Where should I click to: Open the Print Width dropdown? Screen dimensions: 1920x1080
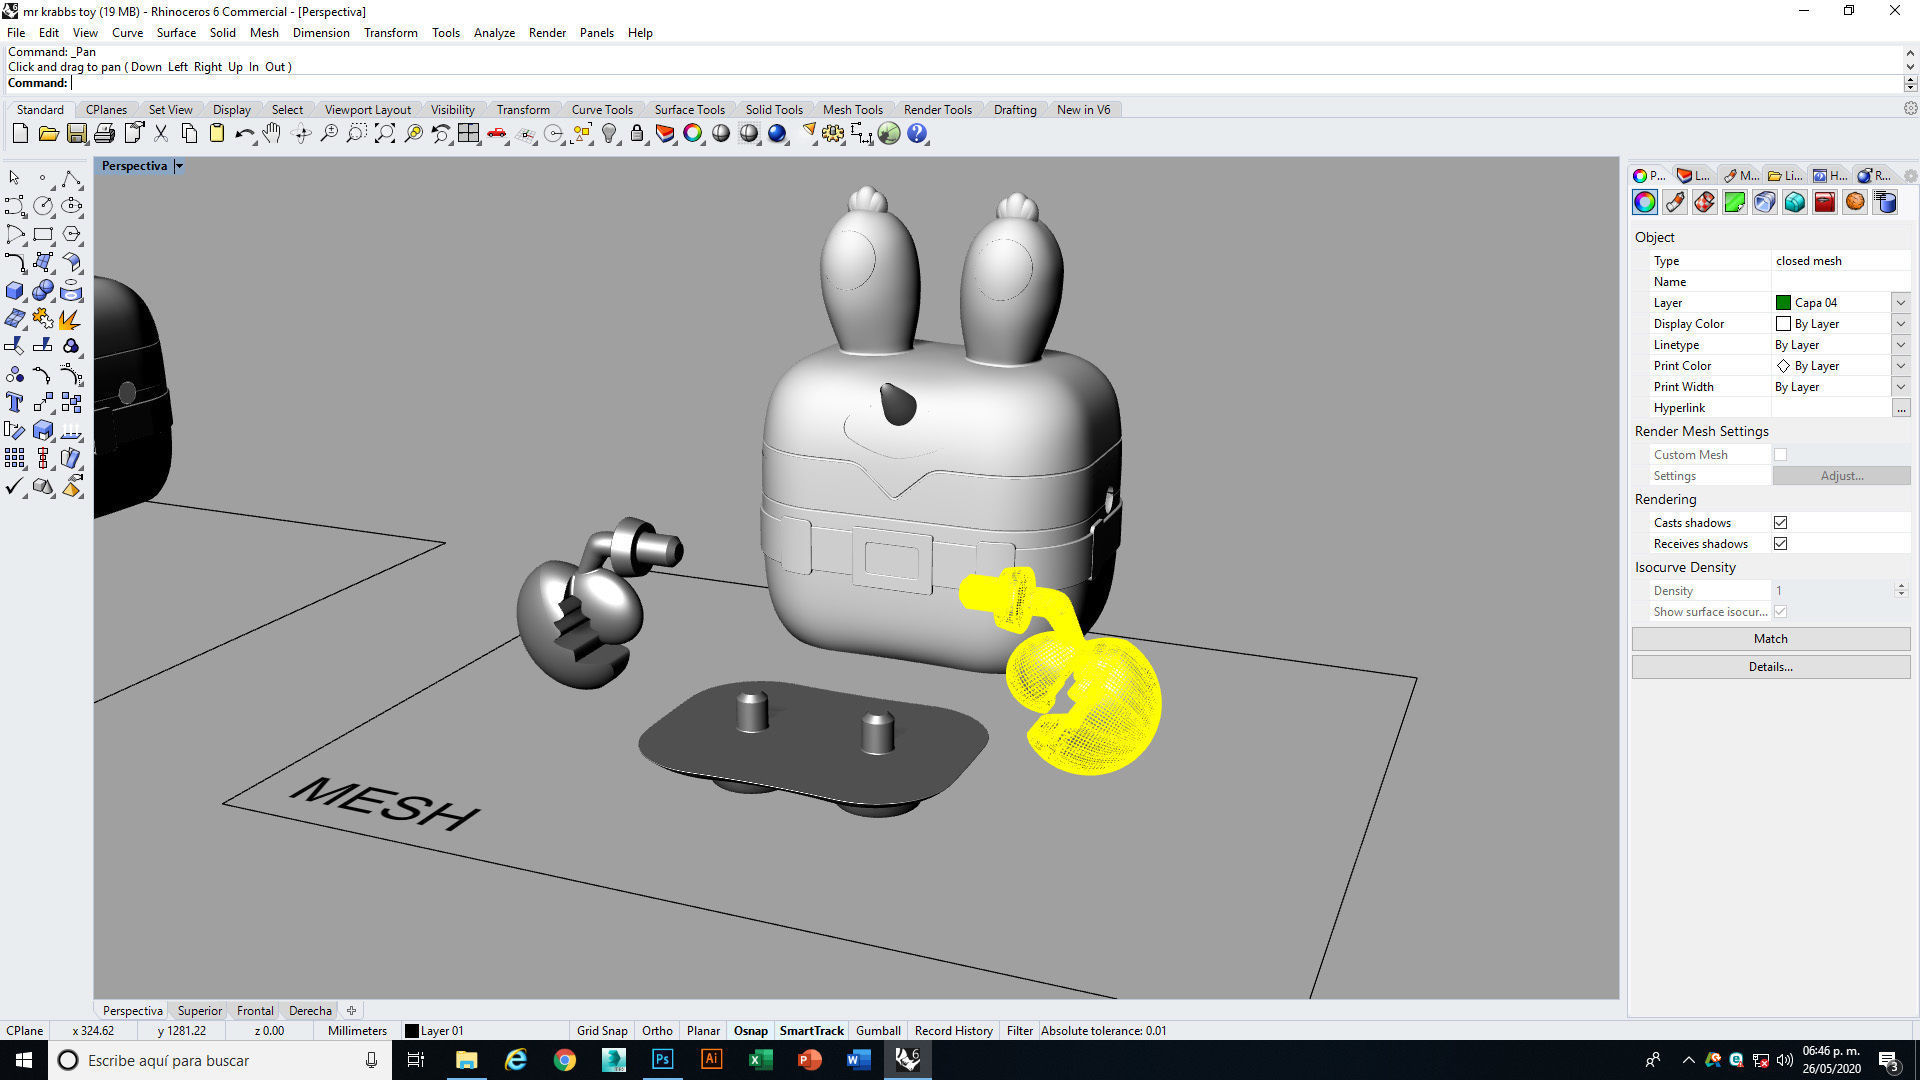1900,387
